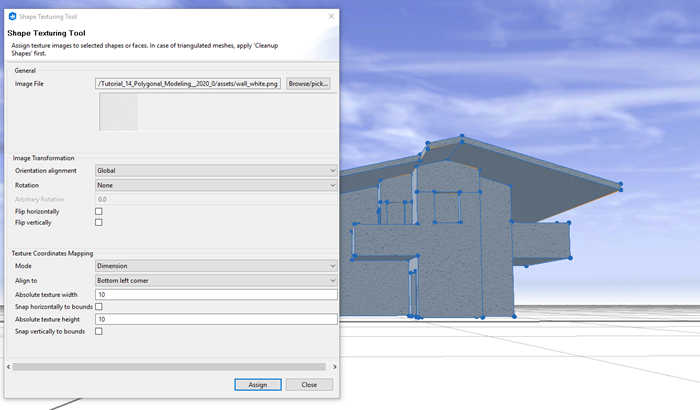The width and height of the screenshot is (700, 410).
Task: Open the Mode dropdown set to Dimension
Action: (x=216, y=266)
